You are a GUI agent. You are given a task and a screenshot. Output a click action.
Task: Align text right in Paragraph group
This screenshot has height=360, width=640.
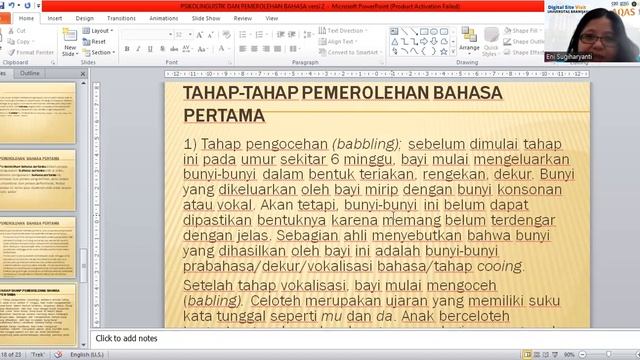(x=266, y=49)
